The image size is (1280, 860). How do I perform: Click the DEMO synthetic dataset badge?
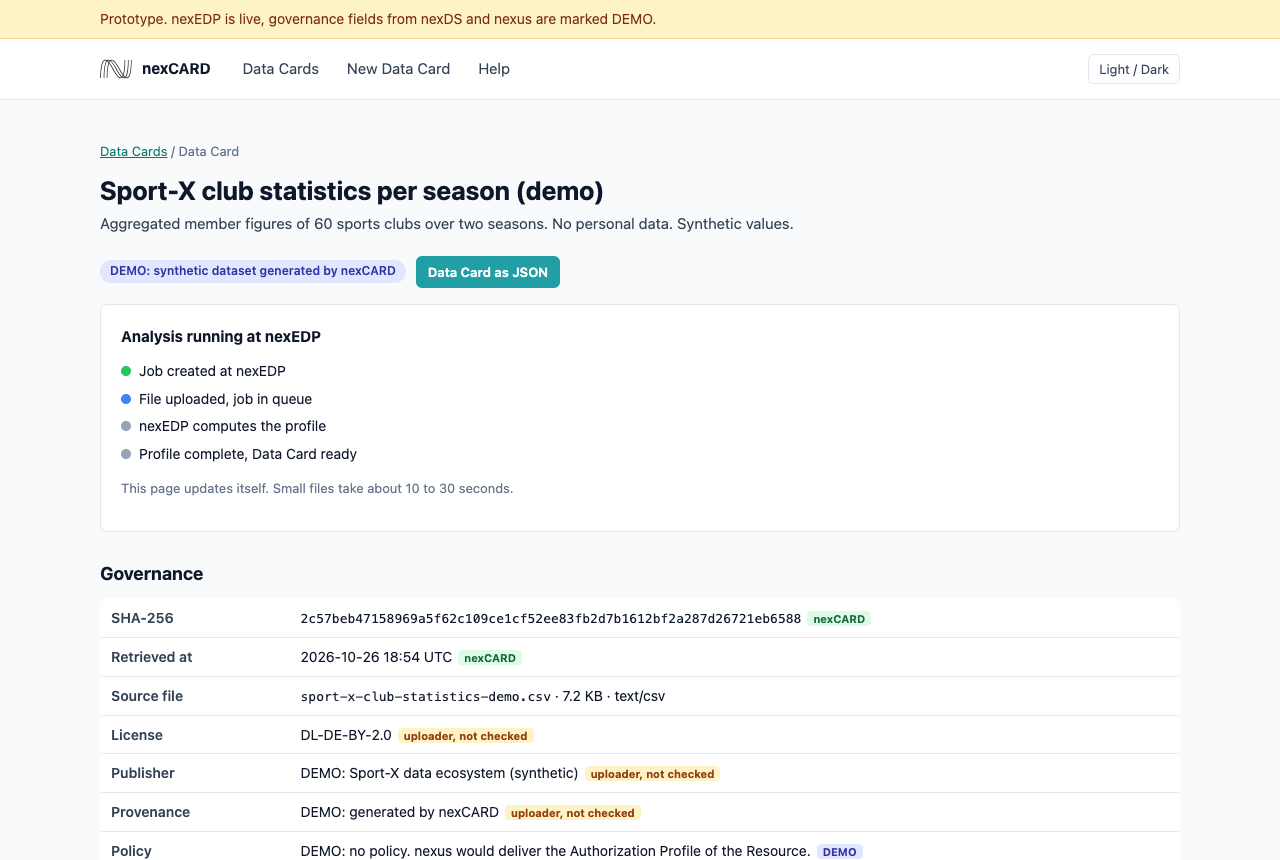coord(253,271)
